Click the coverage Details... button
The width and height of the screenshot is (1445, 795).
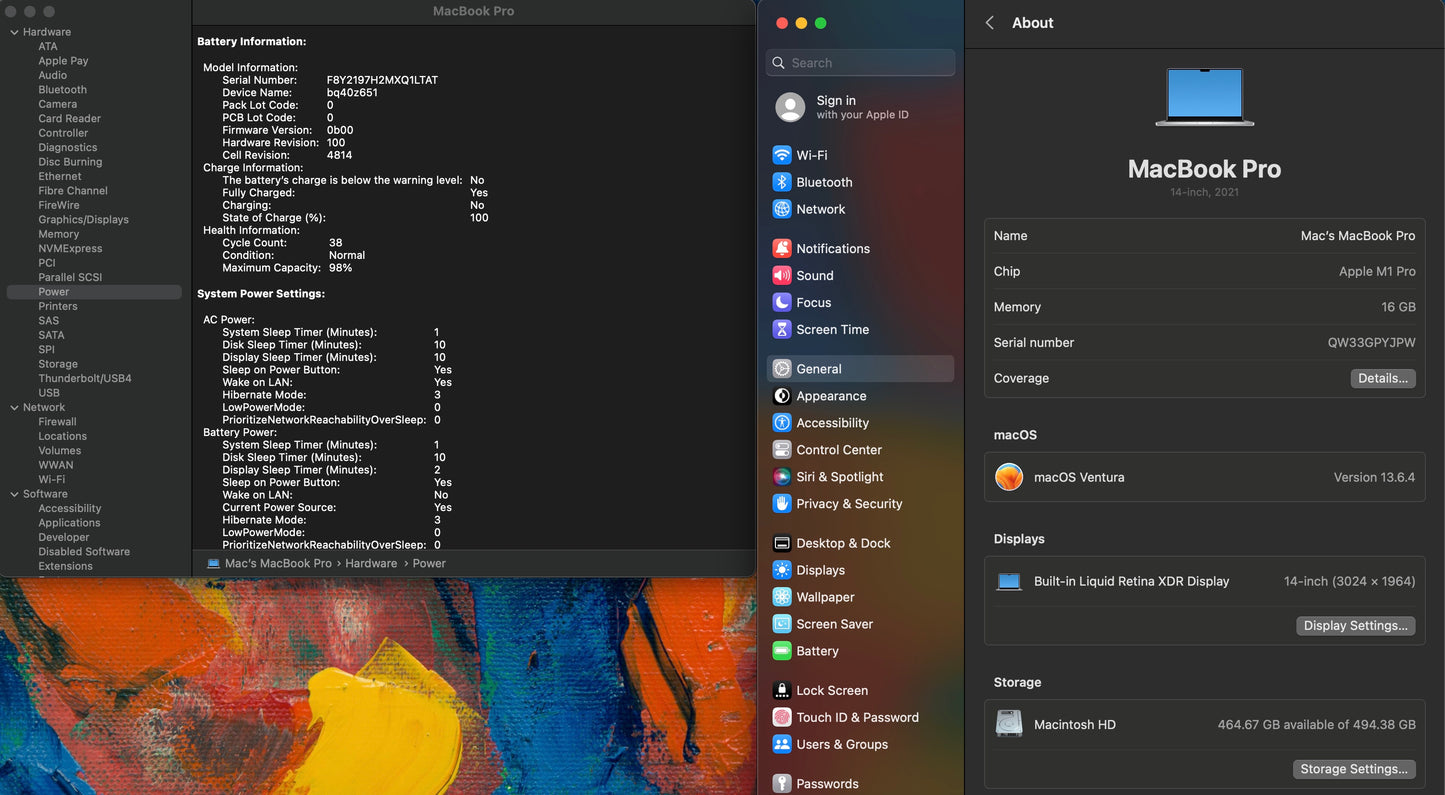pyautogui.click(x=1383, y=378)
